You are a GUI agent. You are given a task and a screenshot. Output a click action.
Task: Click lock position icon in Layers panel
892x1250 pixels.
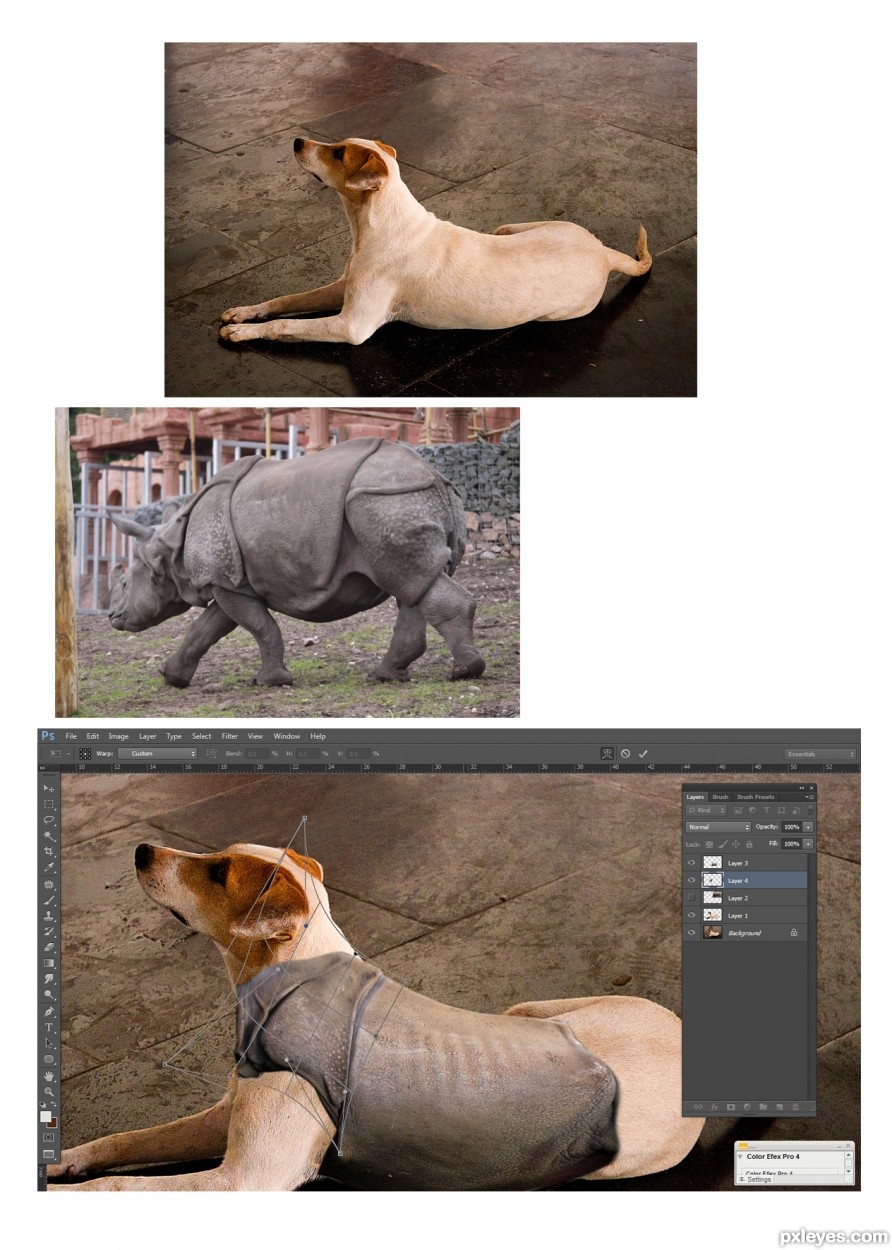click(x=736, y=844)
